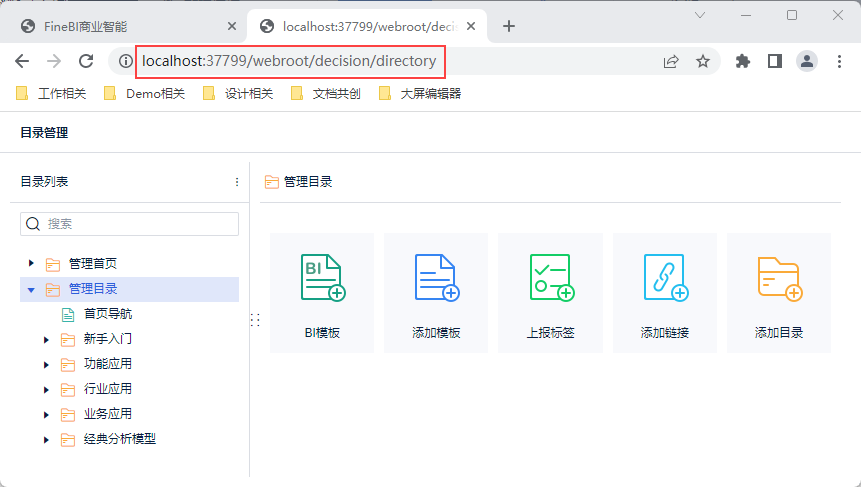Click the folder icon next to 经典分析模型
The width and height of the screenshot is (861, 487).
point(68,440)
